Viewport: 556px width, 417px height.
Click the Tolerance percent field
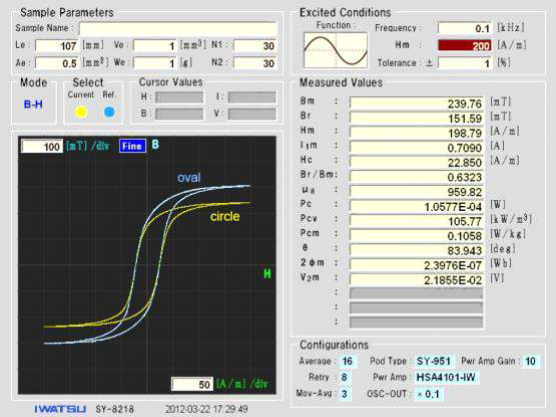click(x=465, y=63)
